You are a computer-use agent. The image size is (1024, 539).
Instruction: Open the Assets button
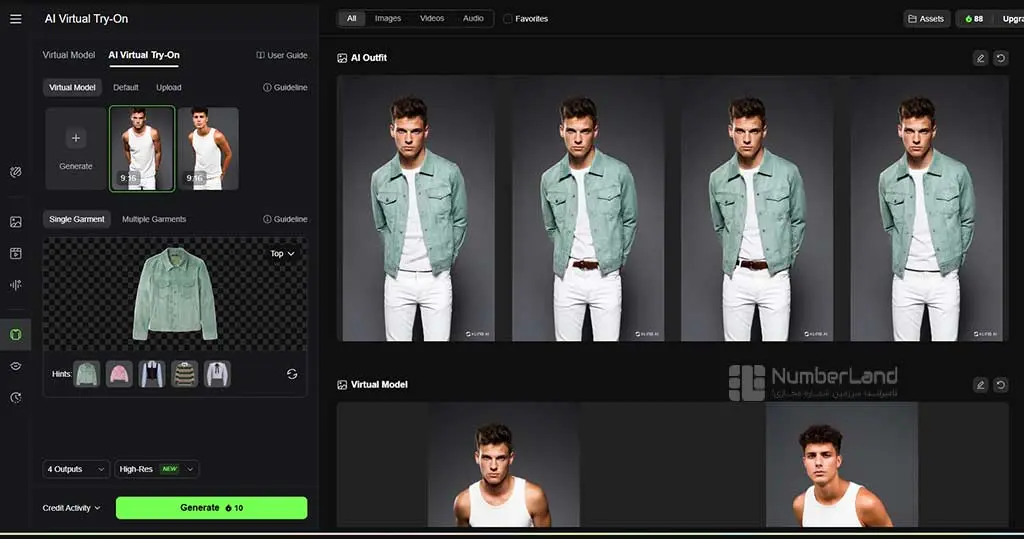[926, 19]
